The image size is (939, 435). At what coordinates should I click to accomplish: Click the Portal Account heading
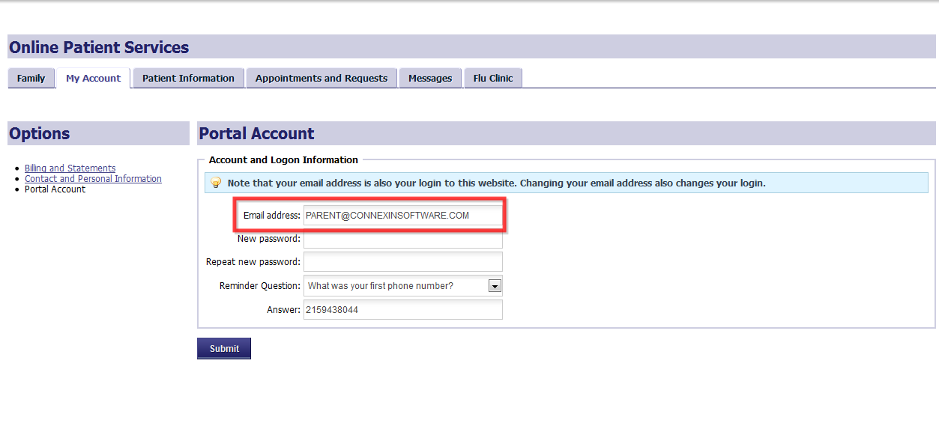256,133
